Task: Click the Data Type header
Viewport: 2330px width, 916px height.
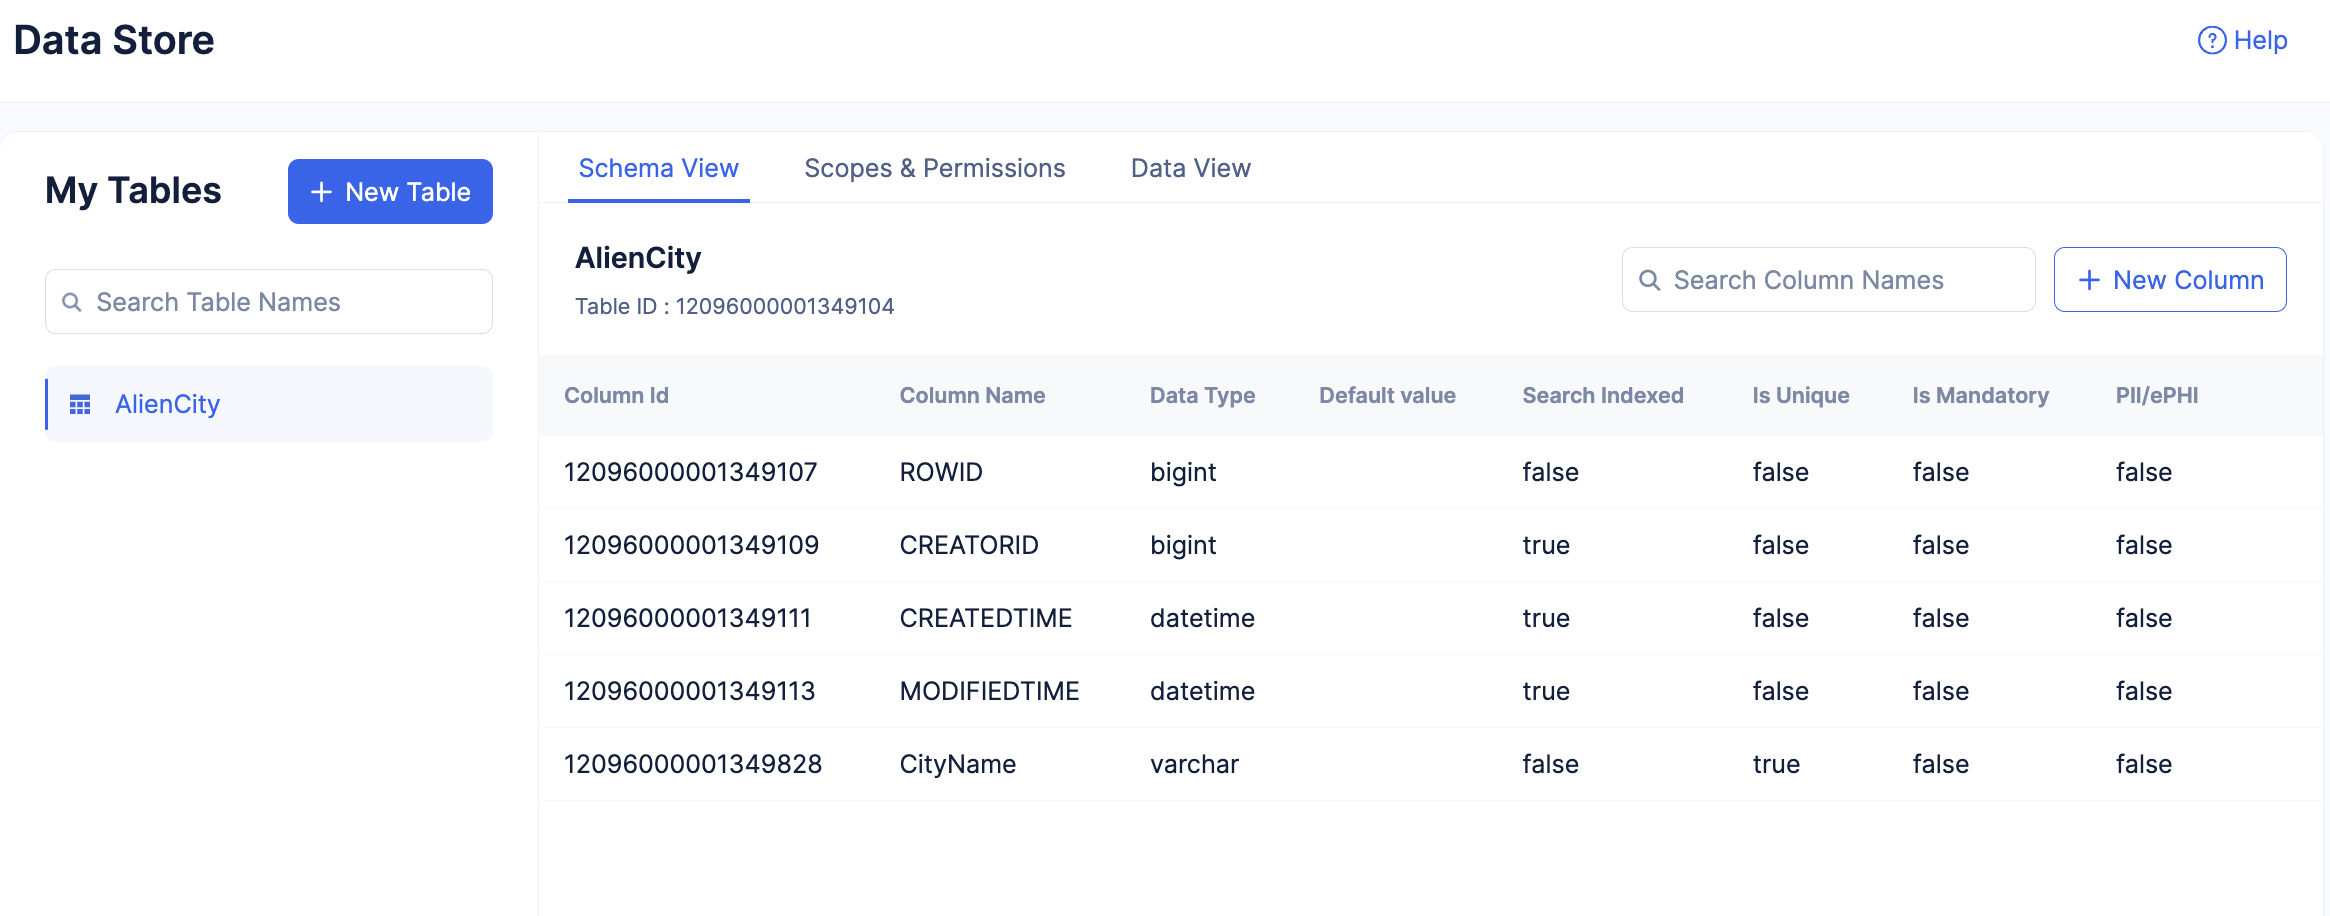Action: [x=1202, y=395]
